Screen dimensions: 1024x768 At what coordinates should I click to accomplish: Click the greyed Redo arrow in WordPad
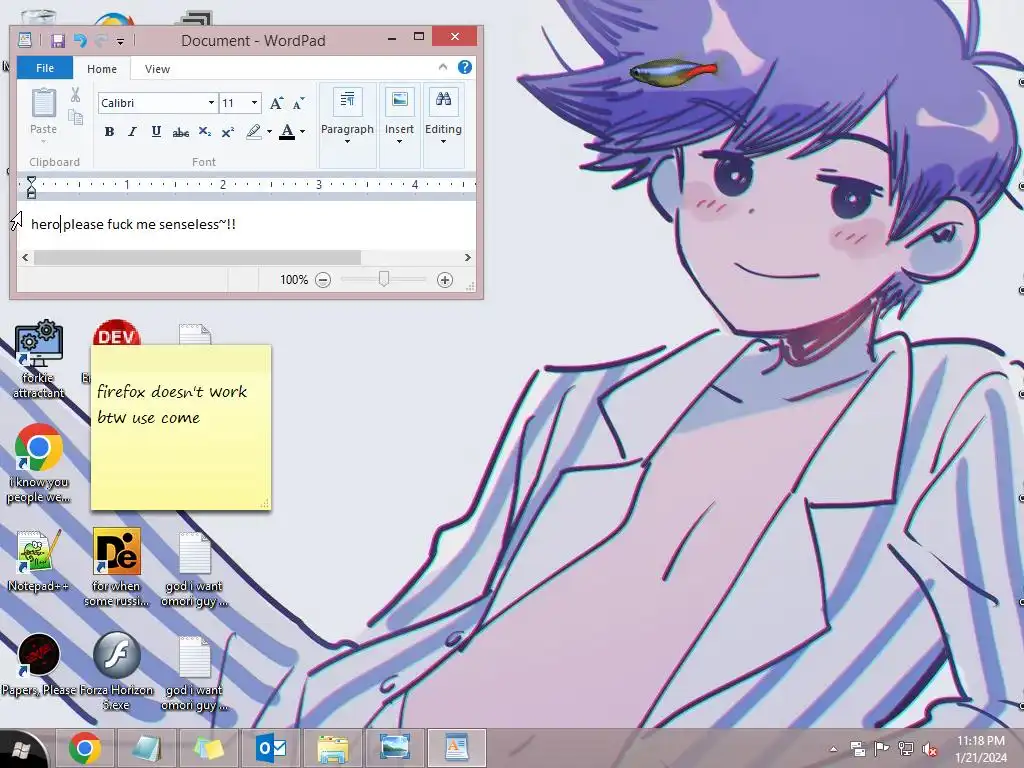click(x=101, y=41)
